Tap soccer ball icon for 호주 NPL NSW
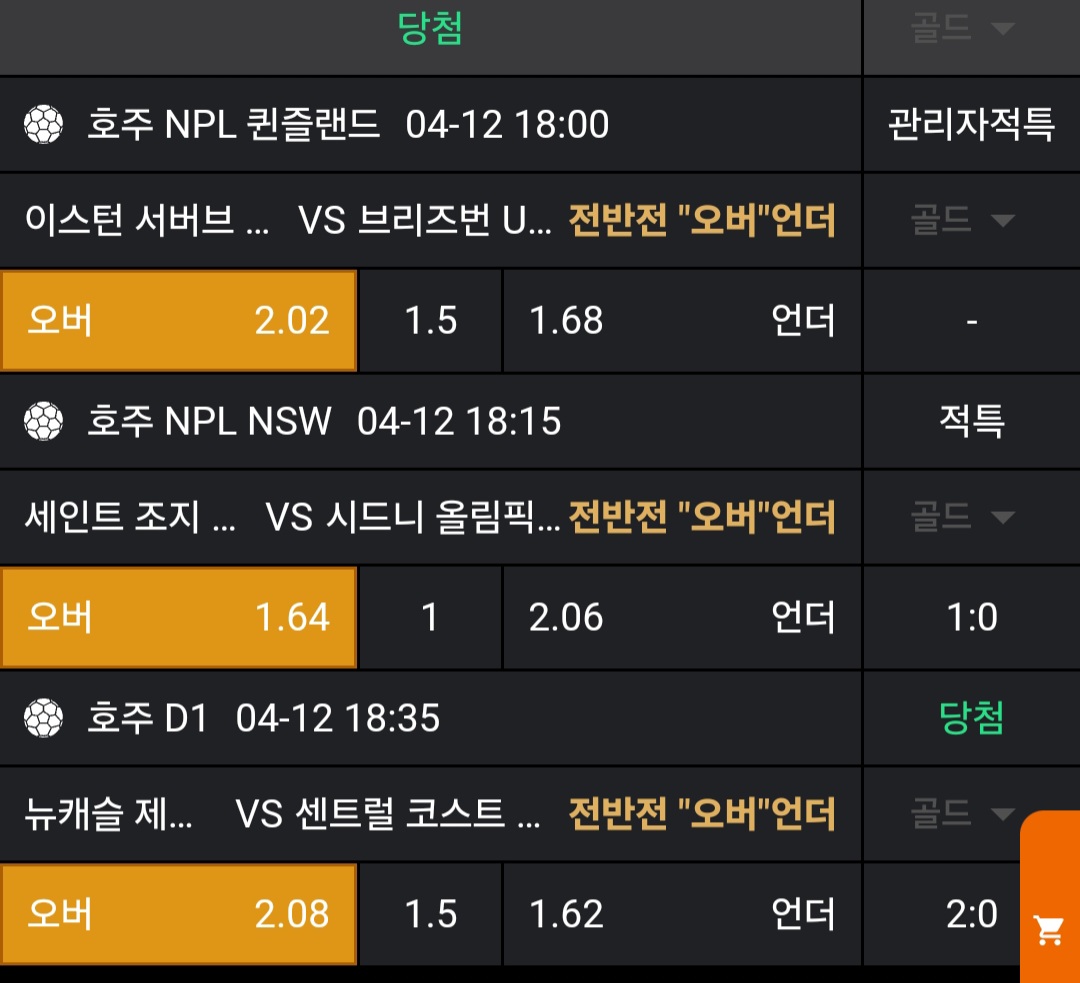This screenshot has height=983, width=1080. 43,422
